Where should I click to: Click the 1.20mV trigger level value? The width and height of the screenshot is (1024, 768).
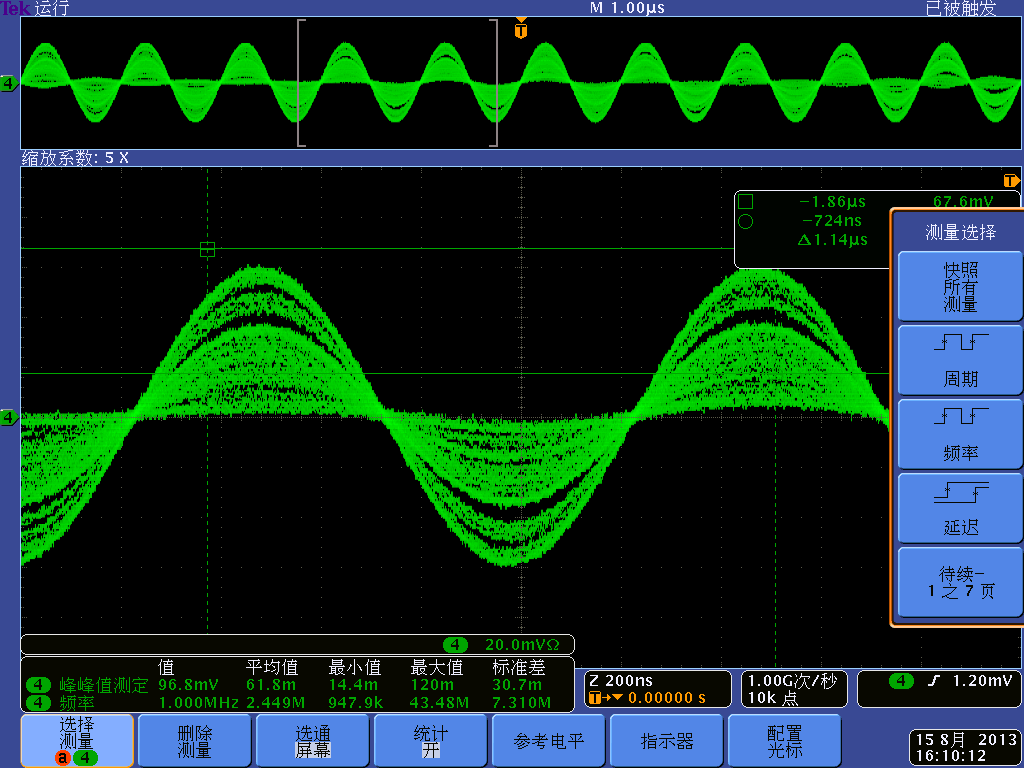tap(982, 680)
